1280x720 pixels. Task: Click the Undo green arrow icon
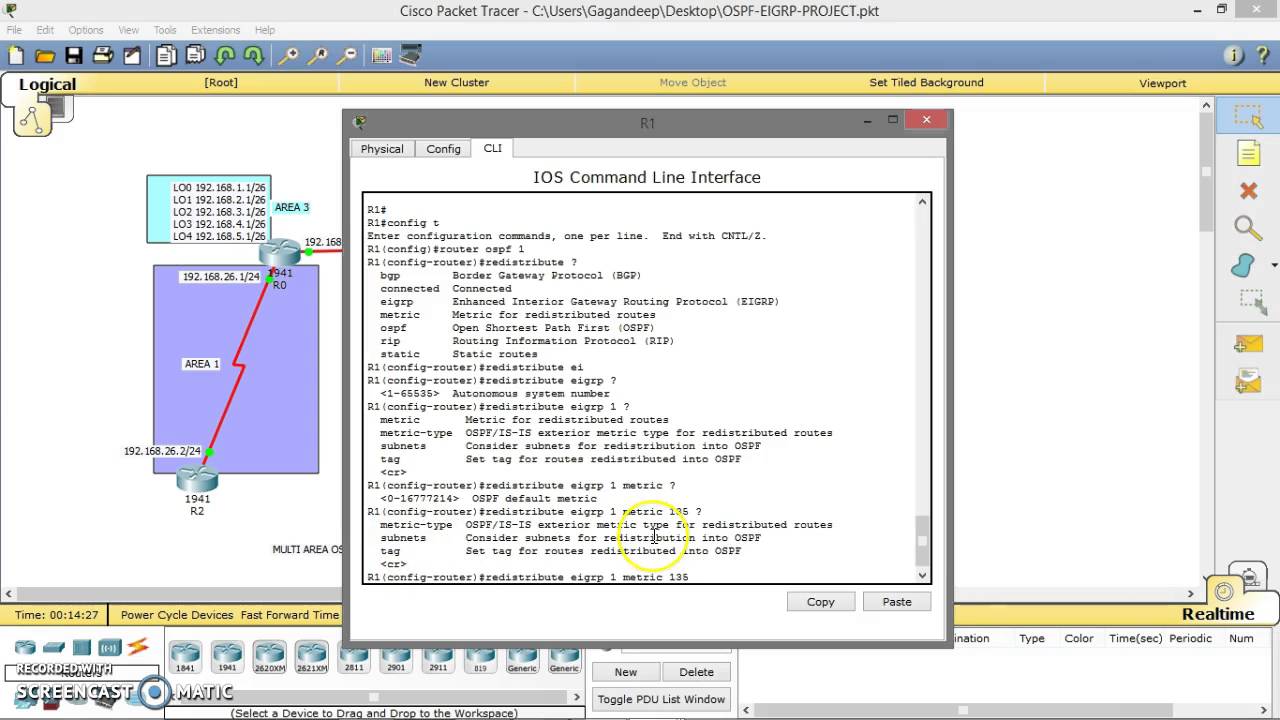pos(225,56)
